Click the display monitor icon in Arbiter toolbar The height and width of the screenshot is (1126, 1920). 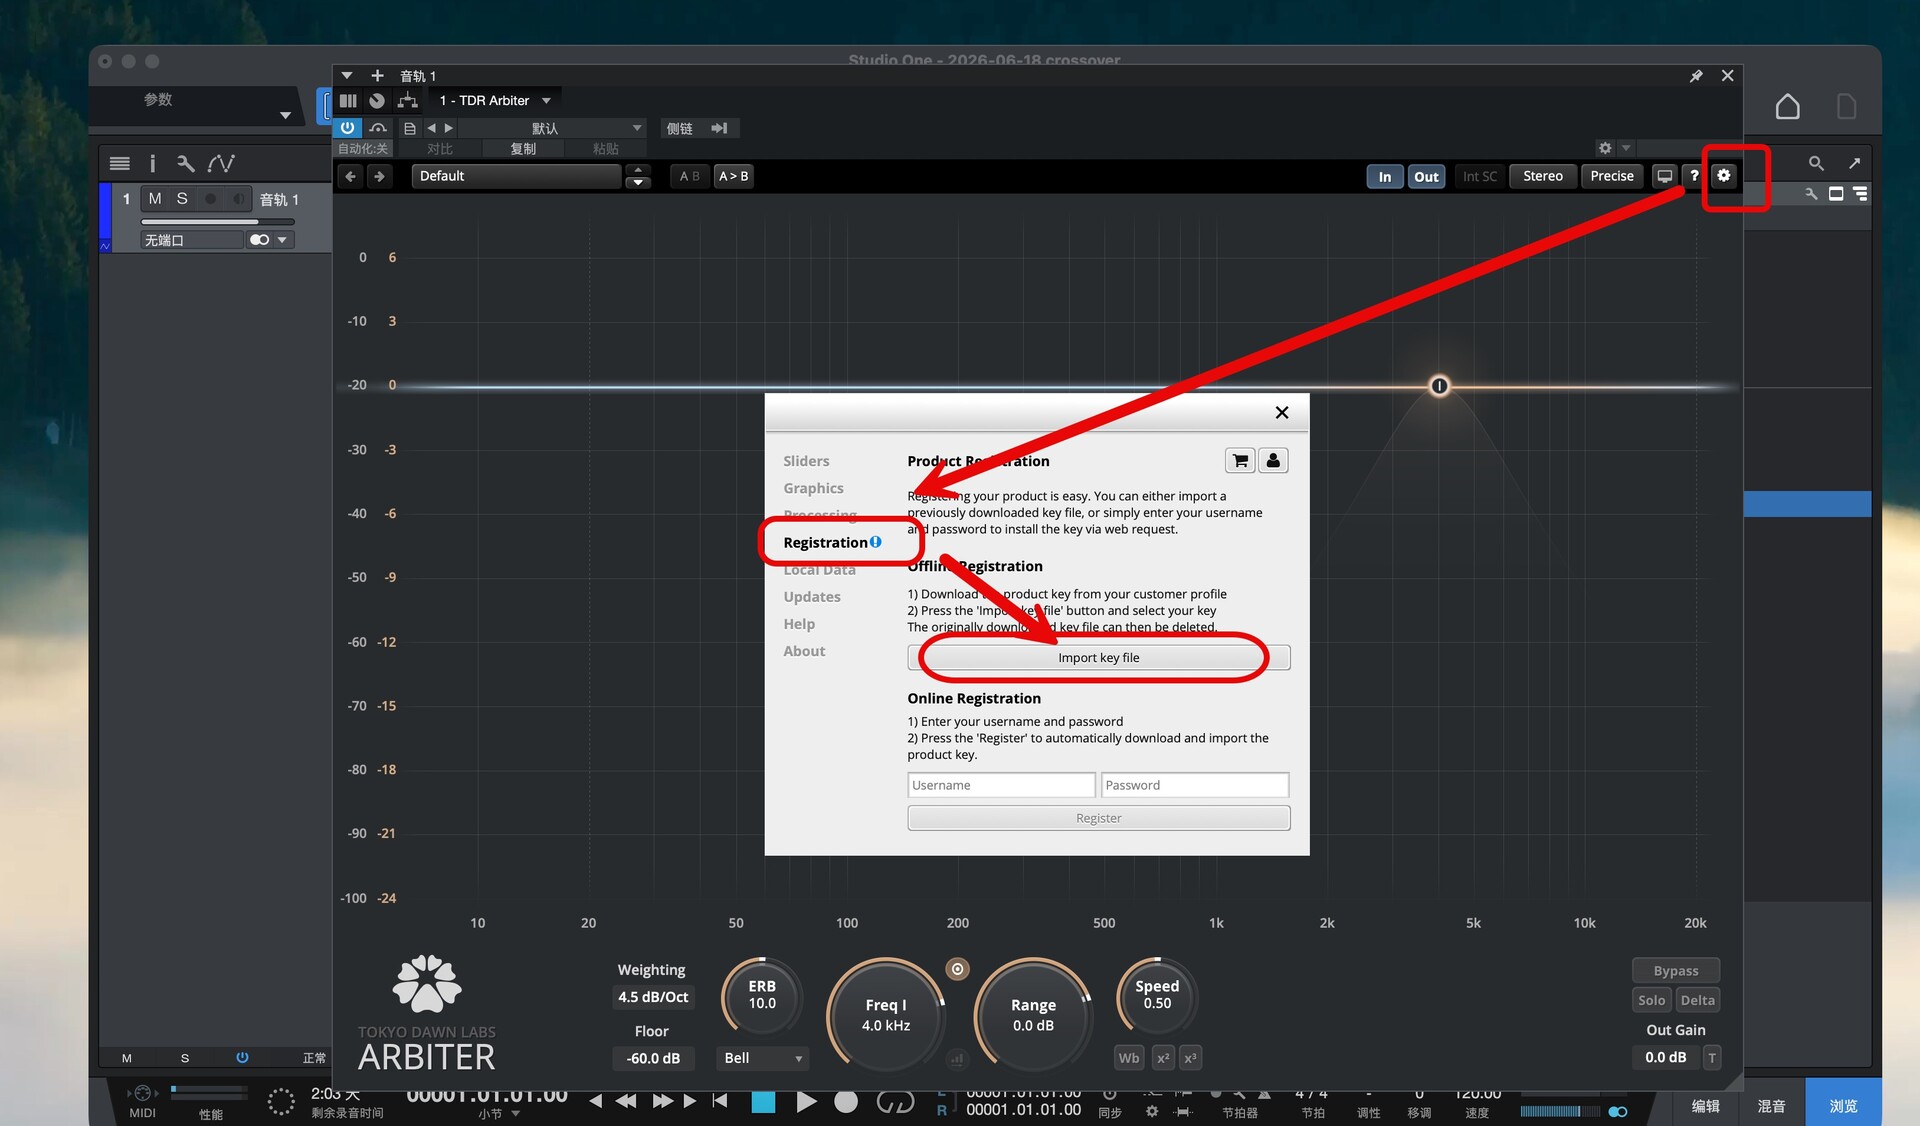pyautogui.click(x=1664, y=176)
